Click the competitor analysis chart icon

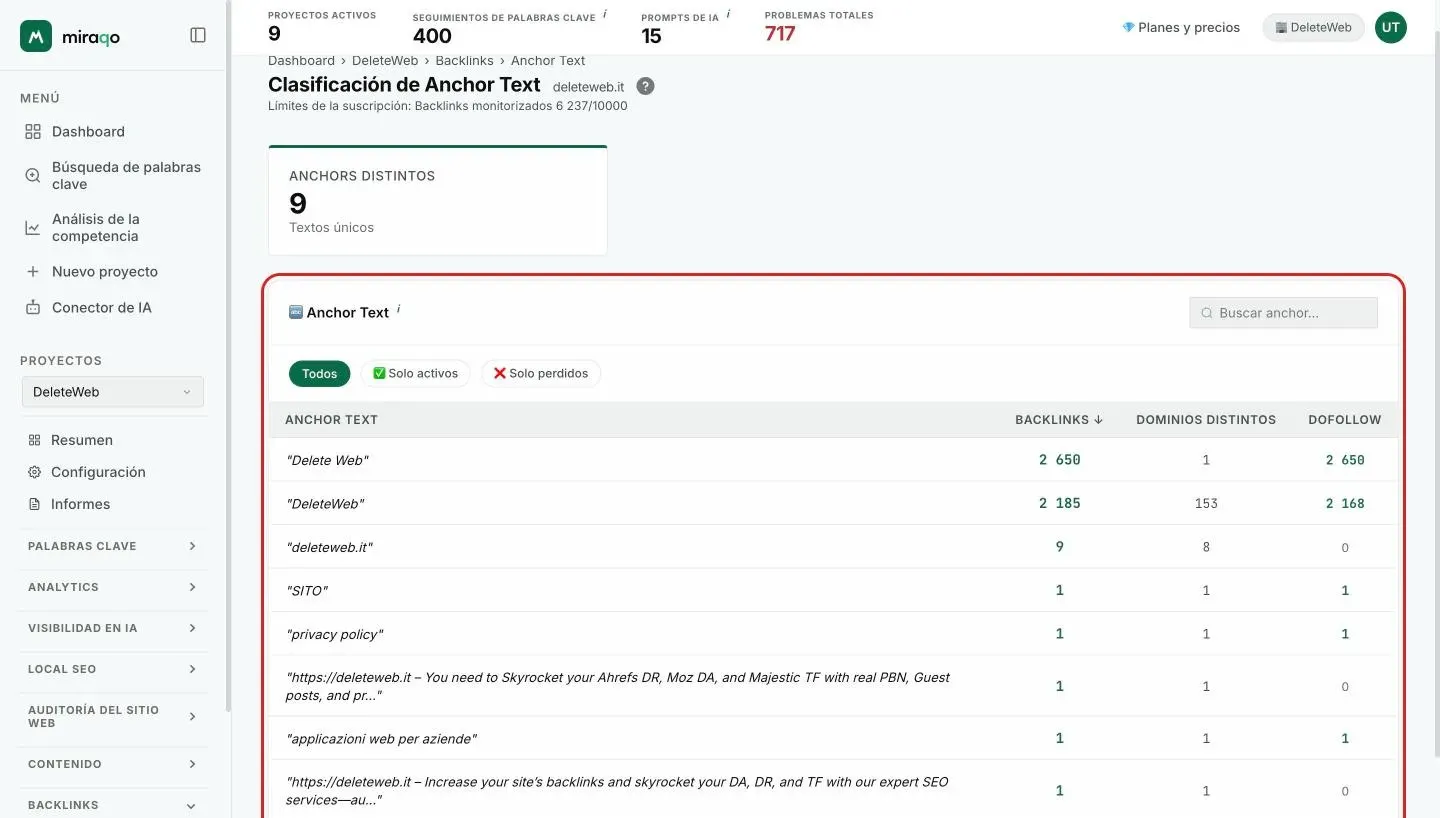click(x=33, y=228)
